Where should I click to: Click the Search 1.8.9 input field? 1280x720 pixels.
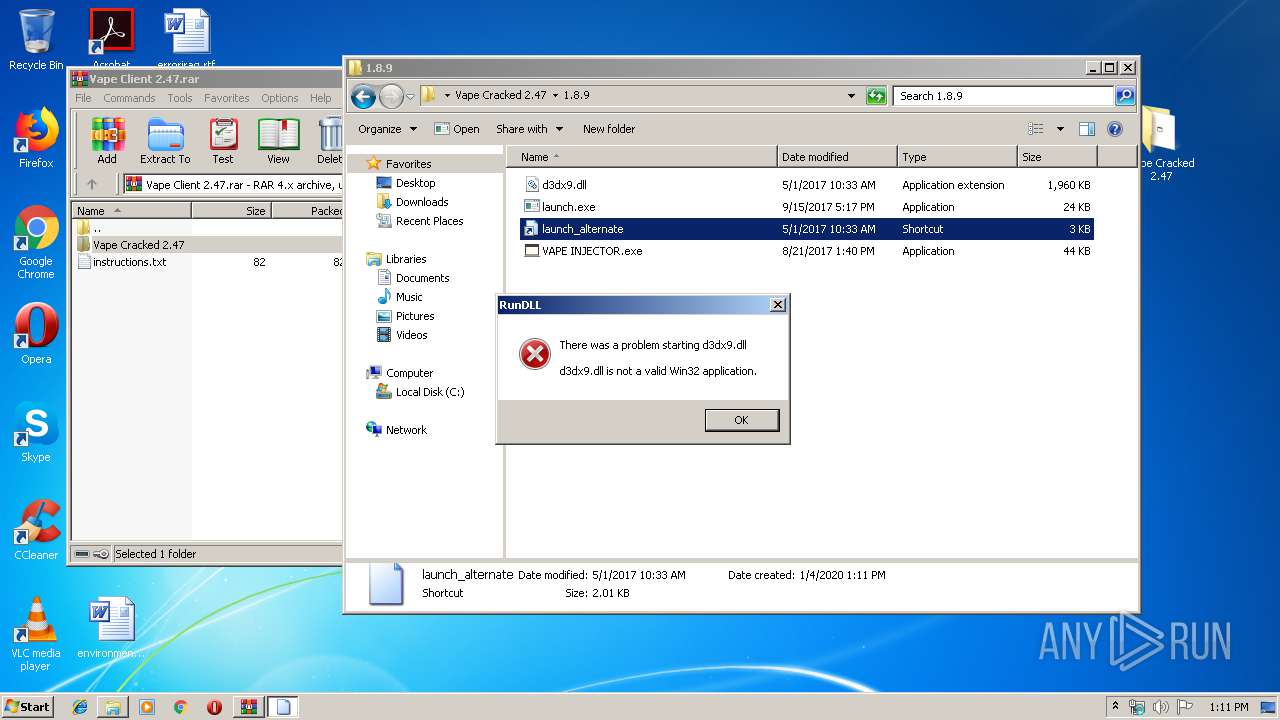coord(1003,96)
